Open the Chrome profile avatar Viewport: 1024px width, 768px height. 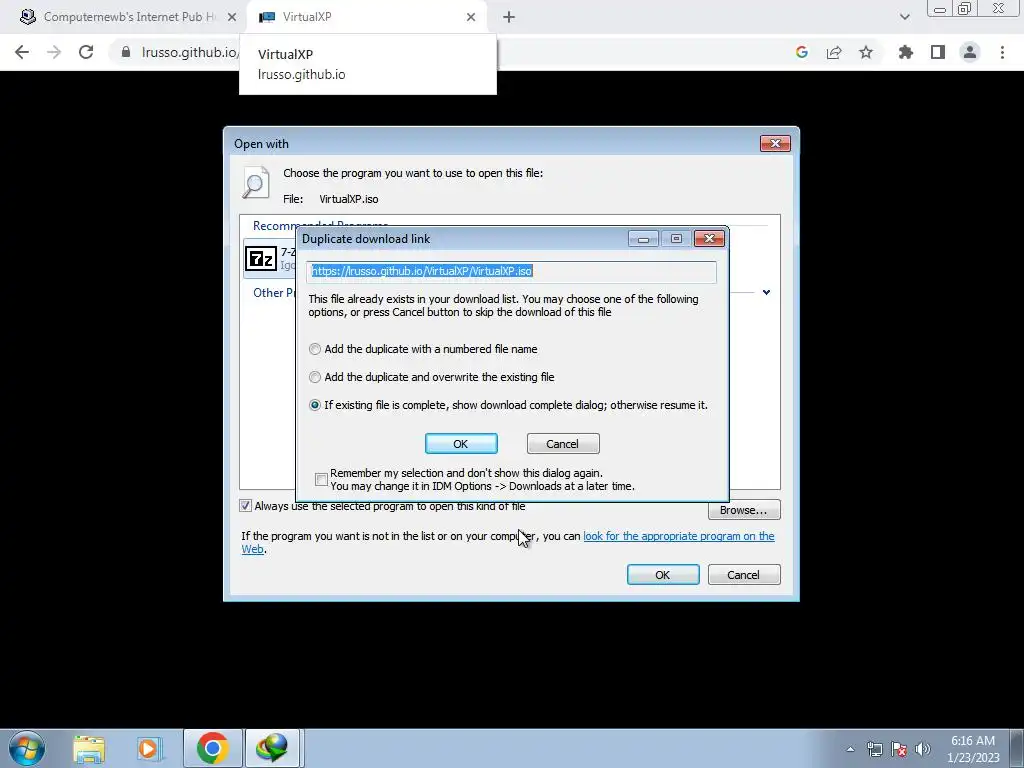970,52
